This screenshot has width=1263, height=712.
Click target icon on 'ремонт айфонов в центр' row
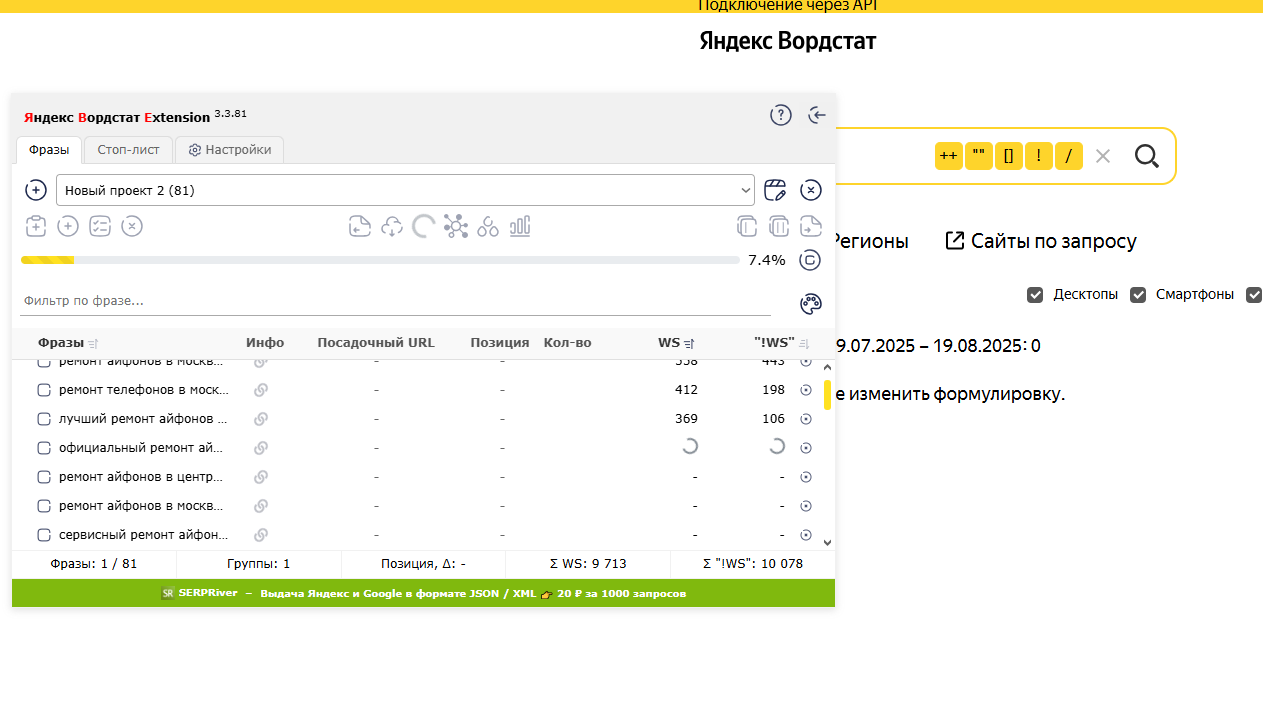coord(806,477)
